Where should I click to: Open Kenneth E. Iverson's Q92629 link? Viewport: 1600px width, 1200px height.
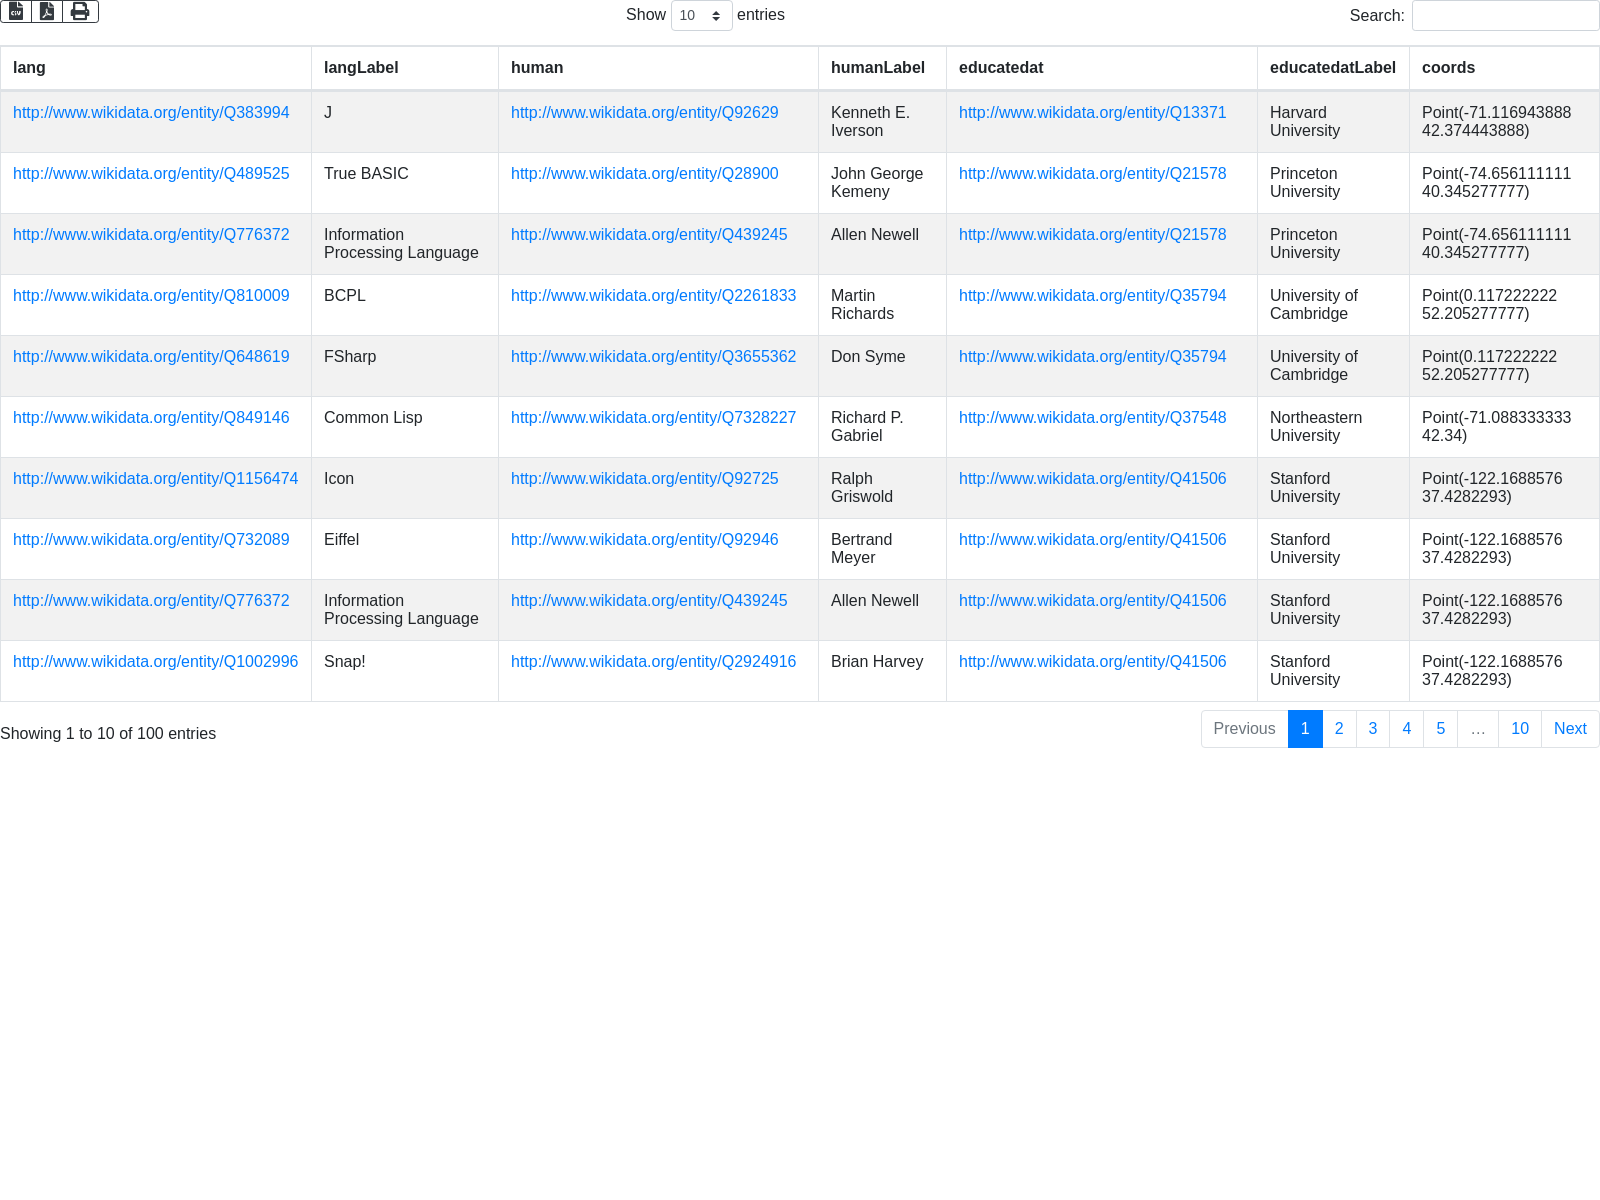[x=644, y=113]
